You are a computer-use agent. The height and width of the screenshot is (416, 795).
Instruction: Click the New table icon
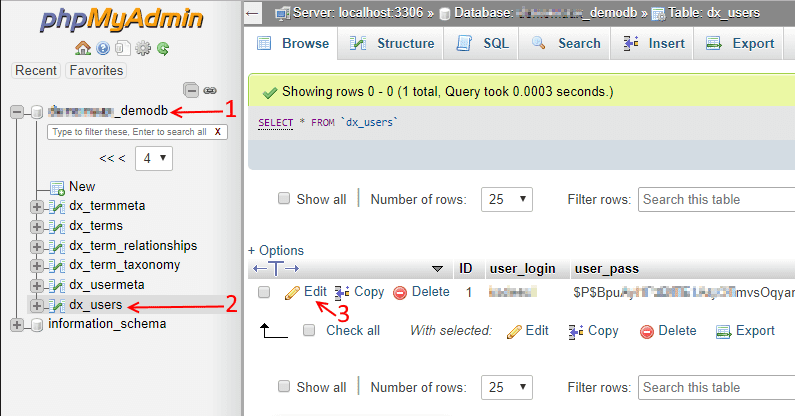(x=57, y=188)
